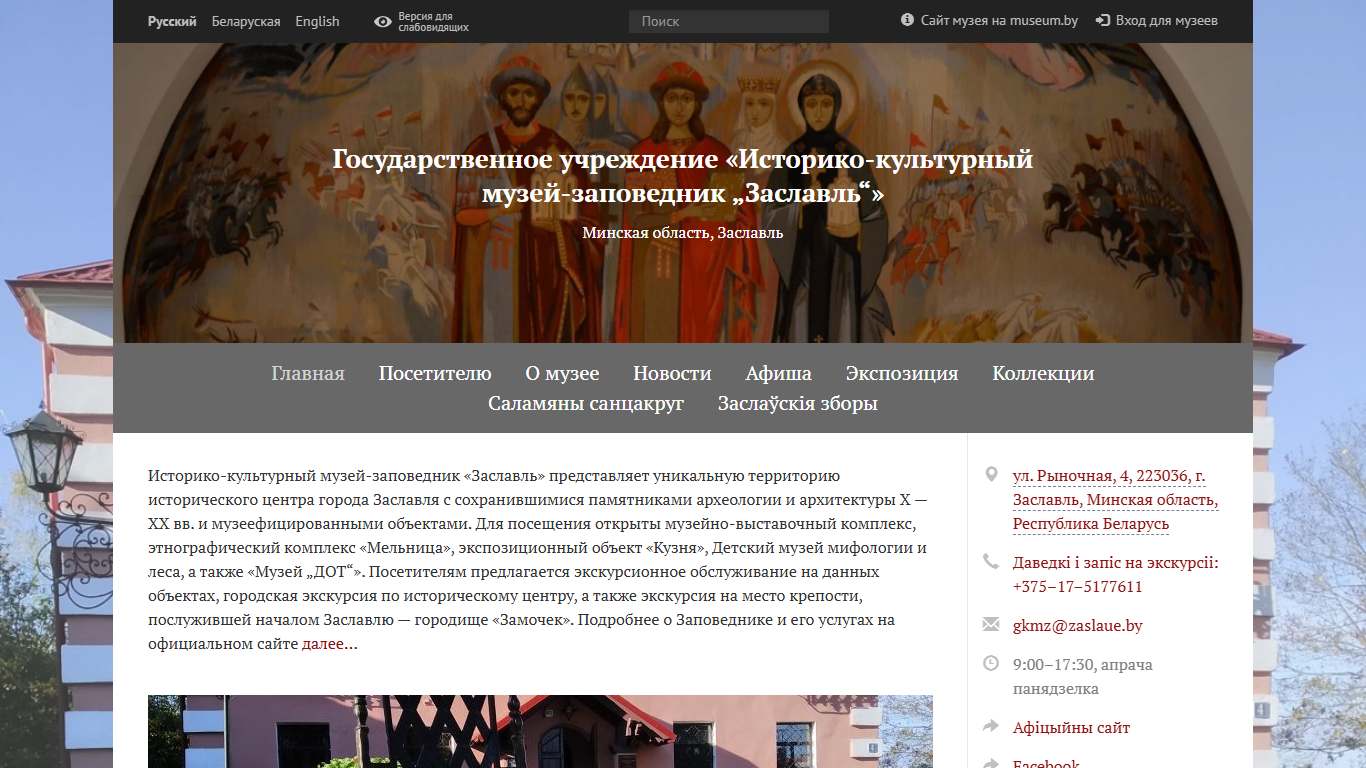Click the phone number +375–17–5177611

pos(1077,587)
